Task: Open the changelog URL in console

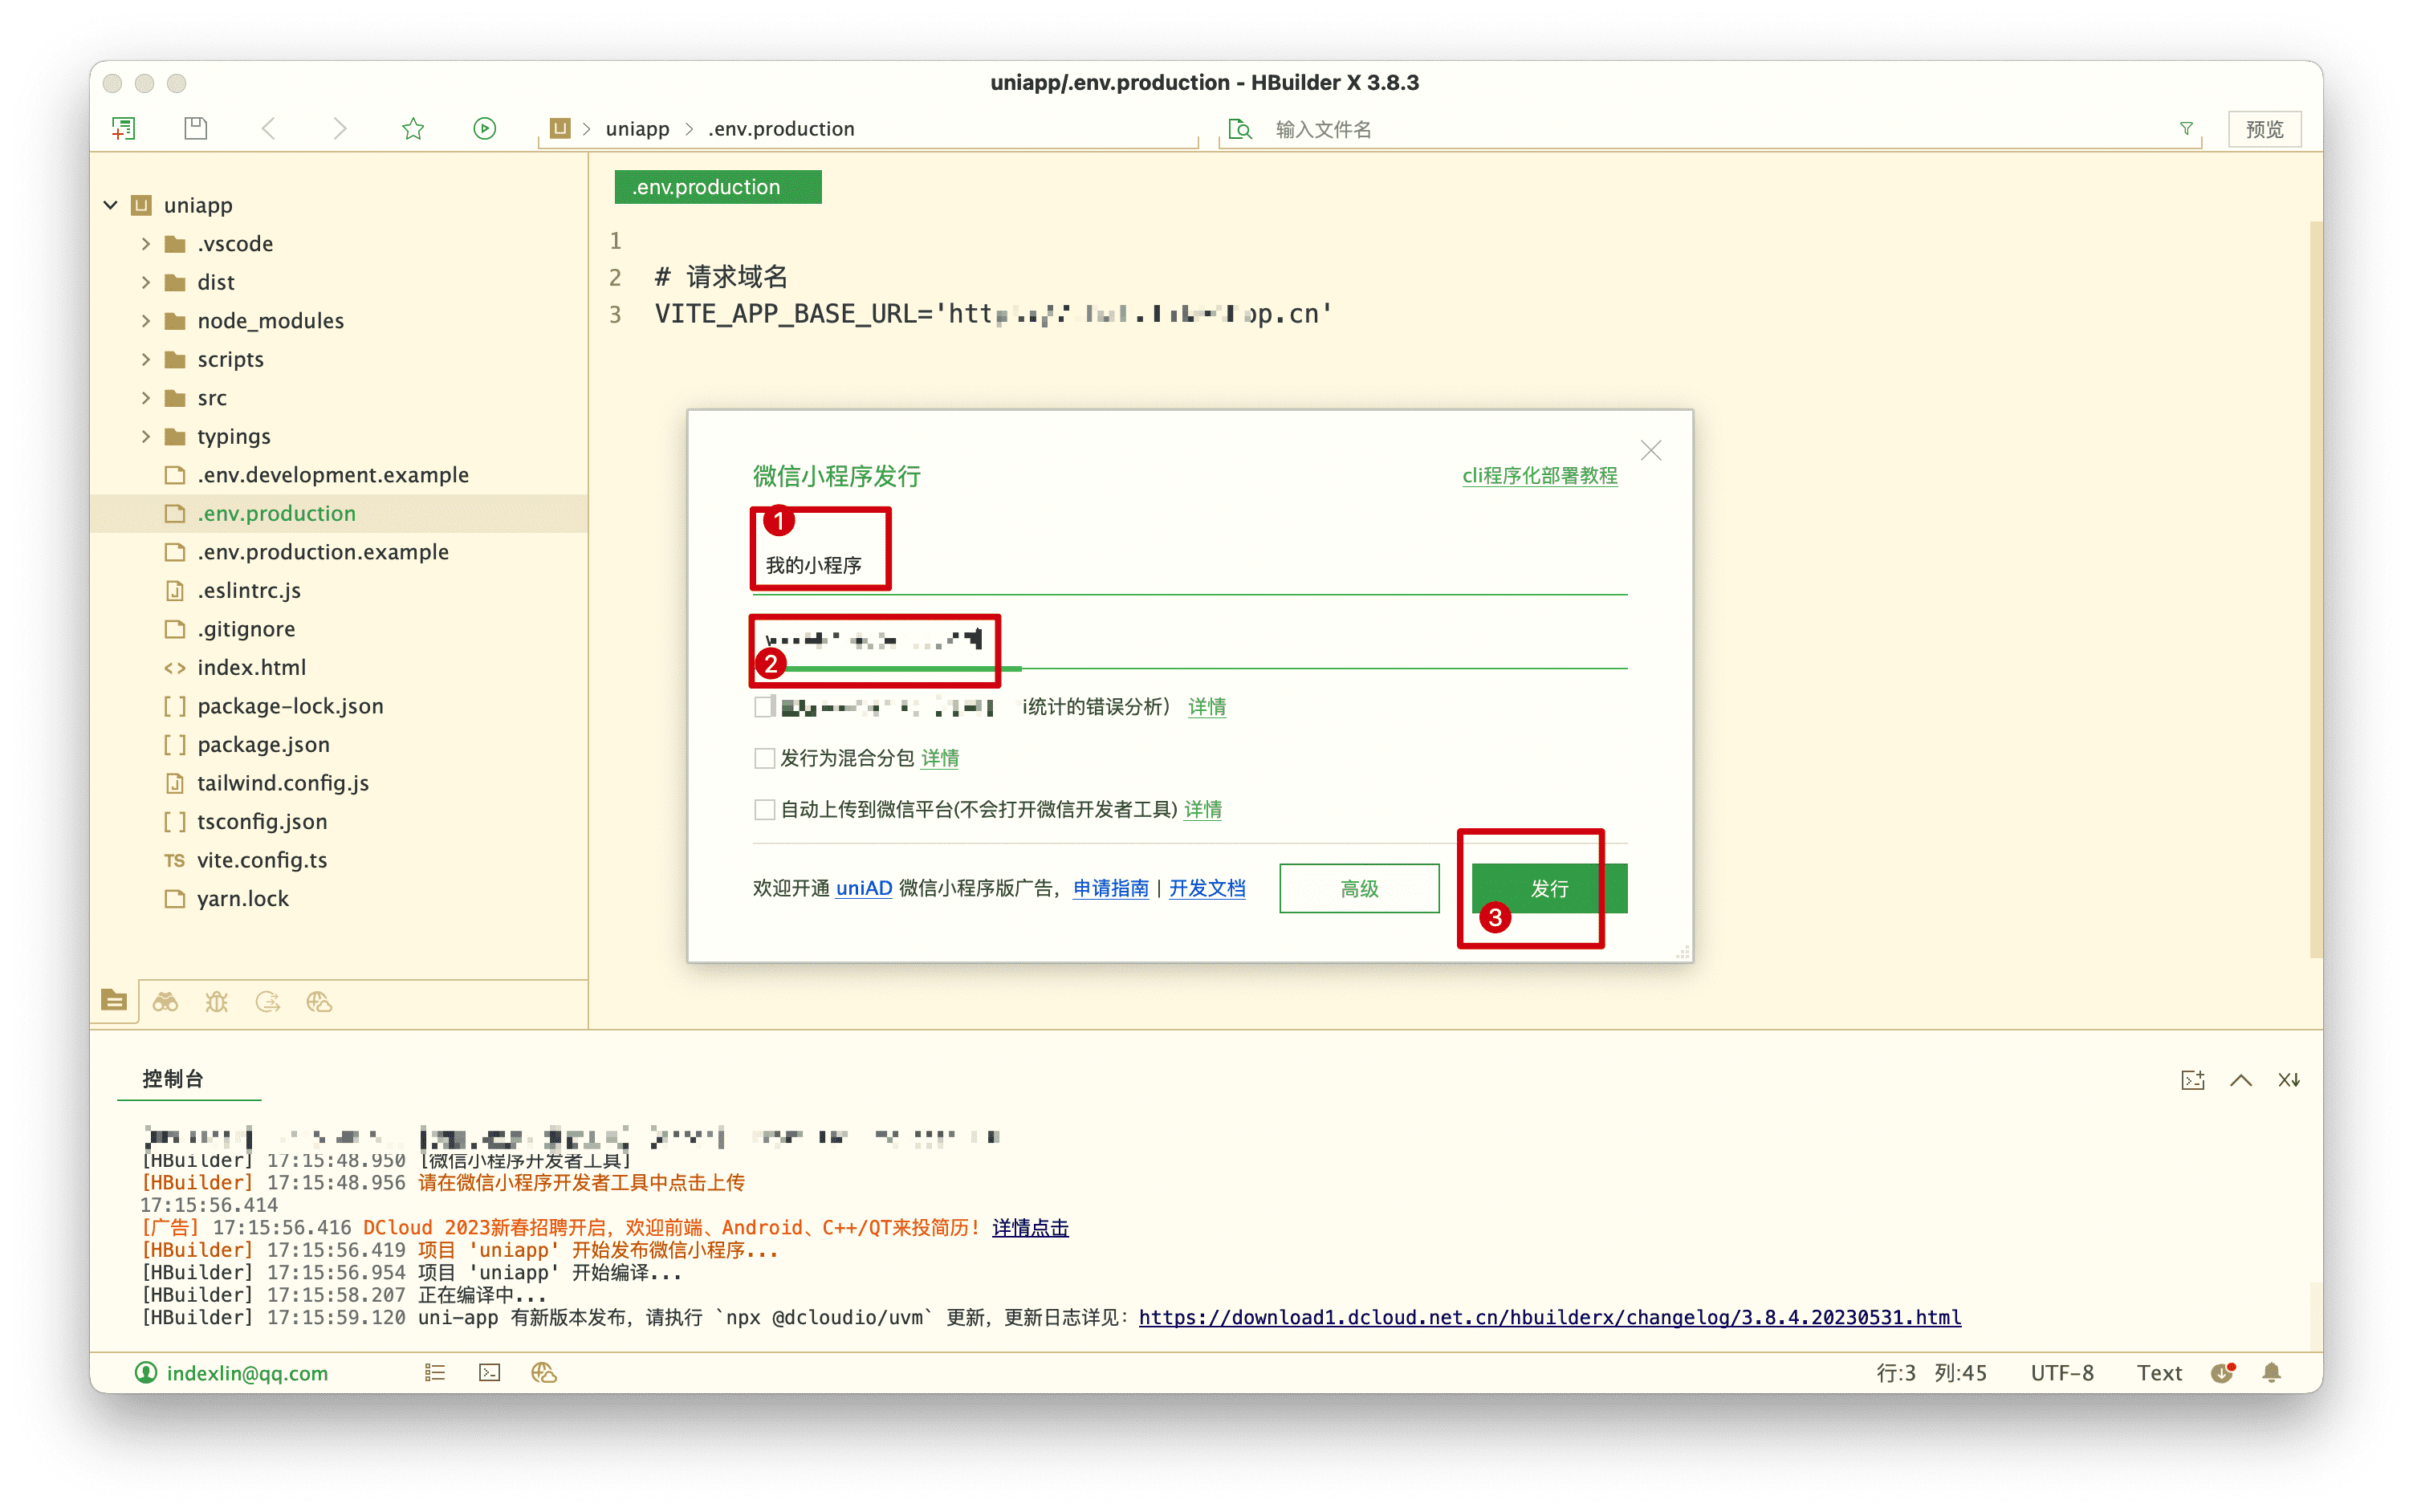Action: coord(1549,1318)
